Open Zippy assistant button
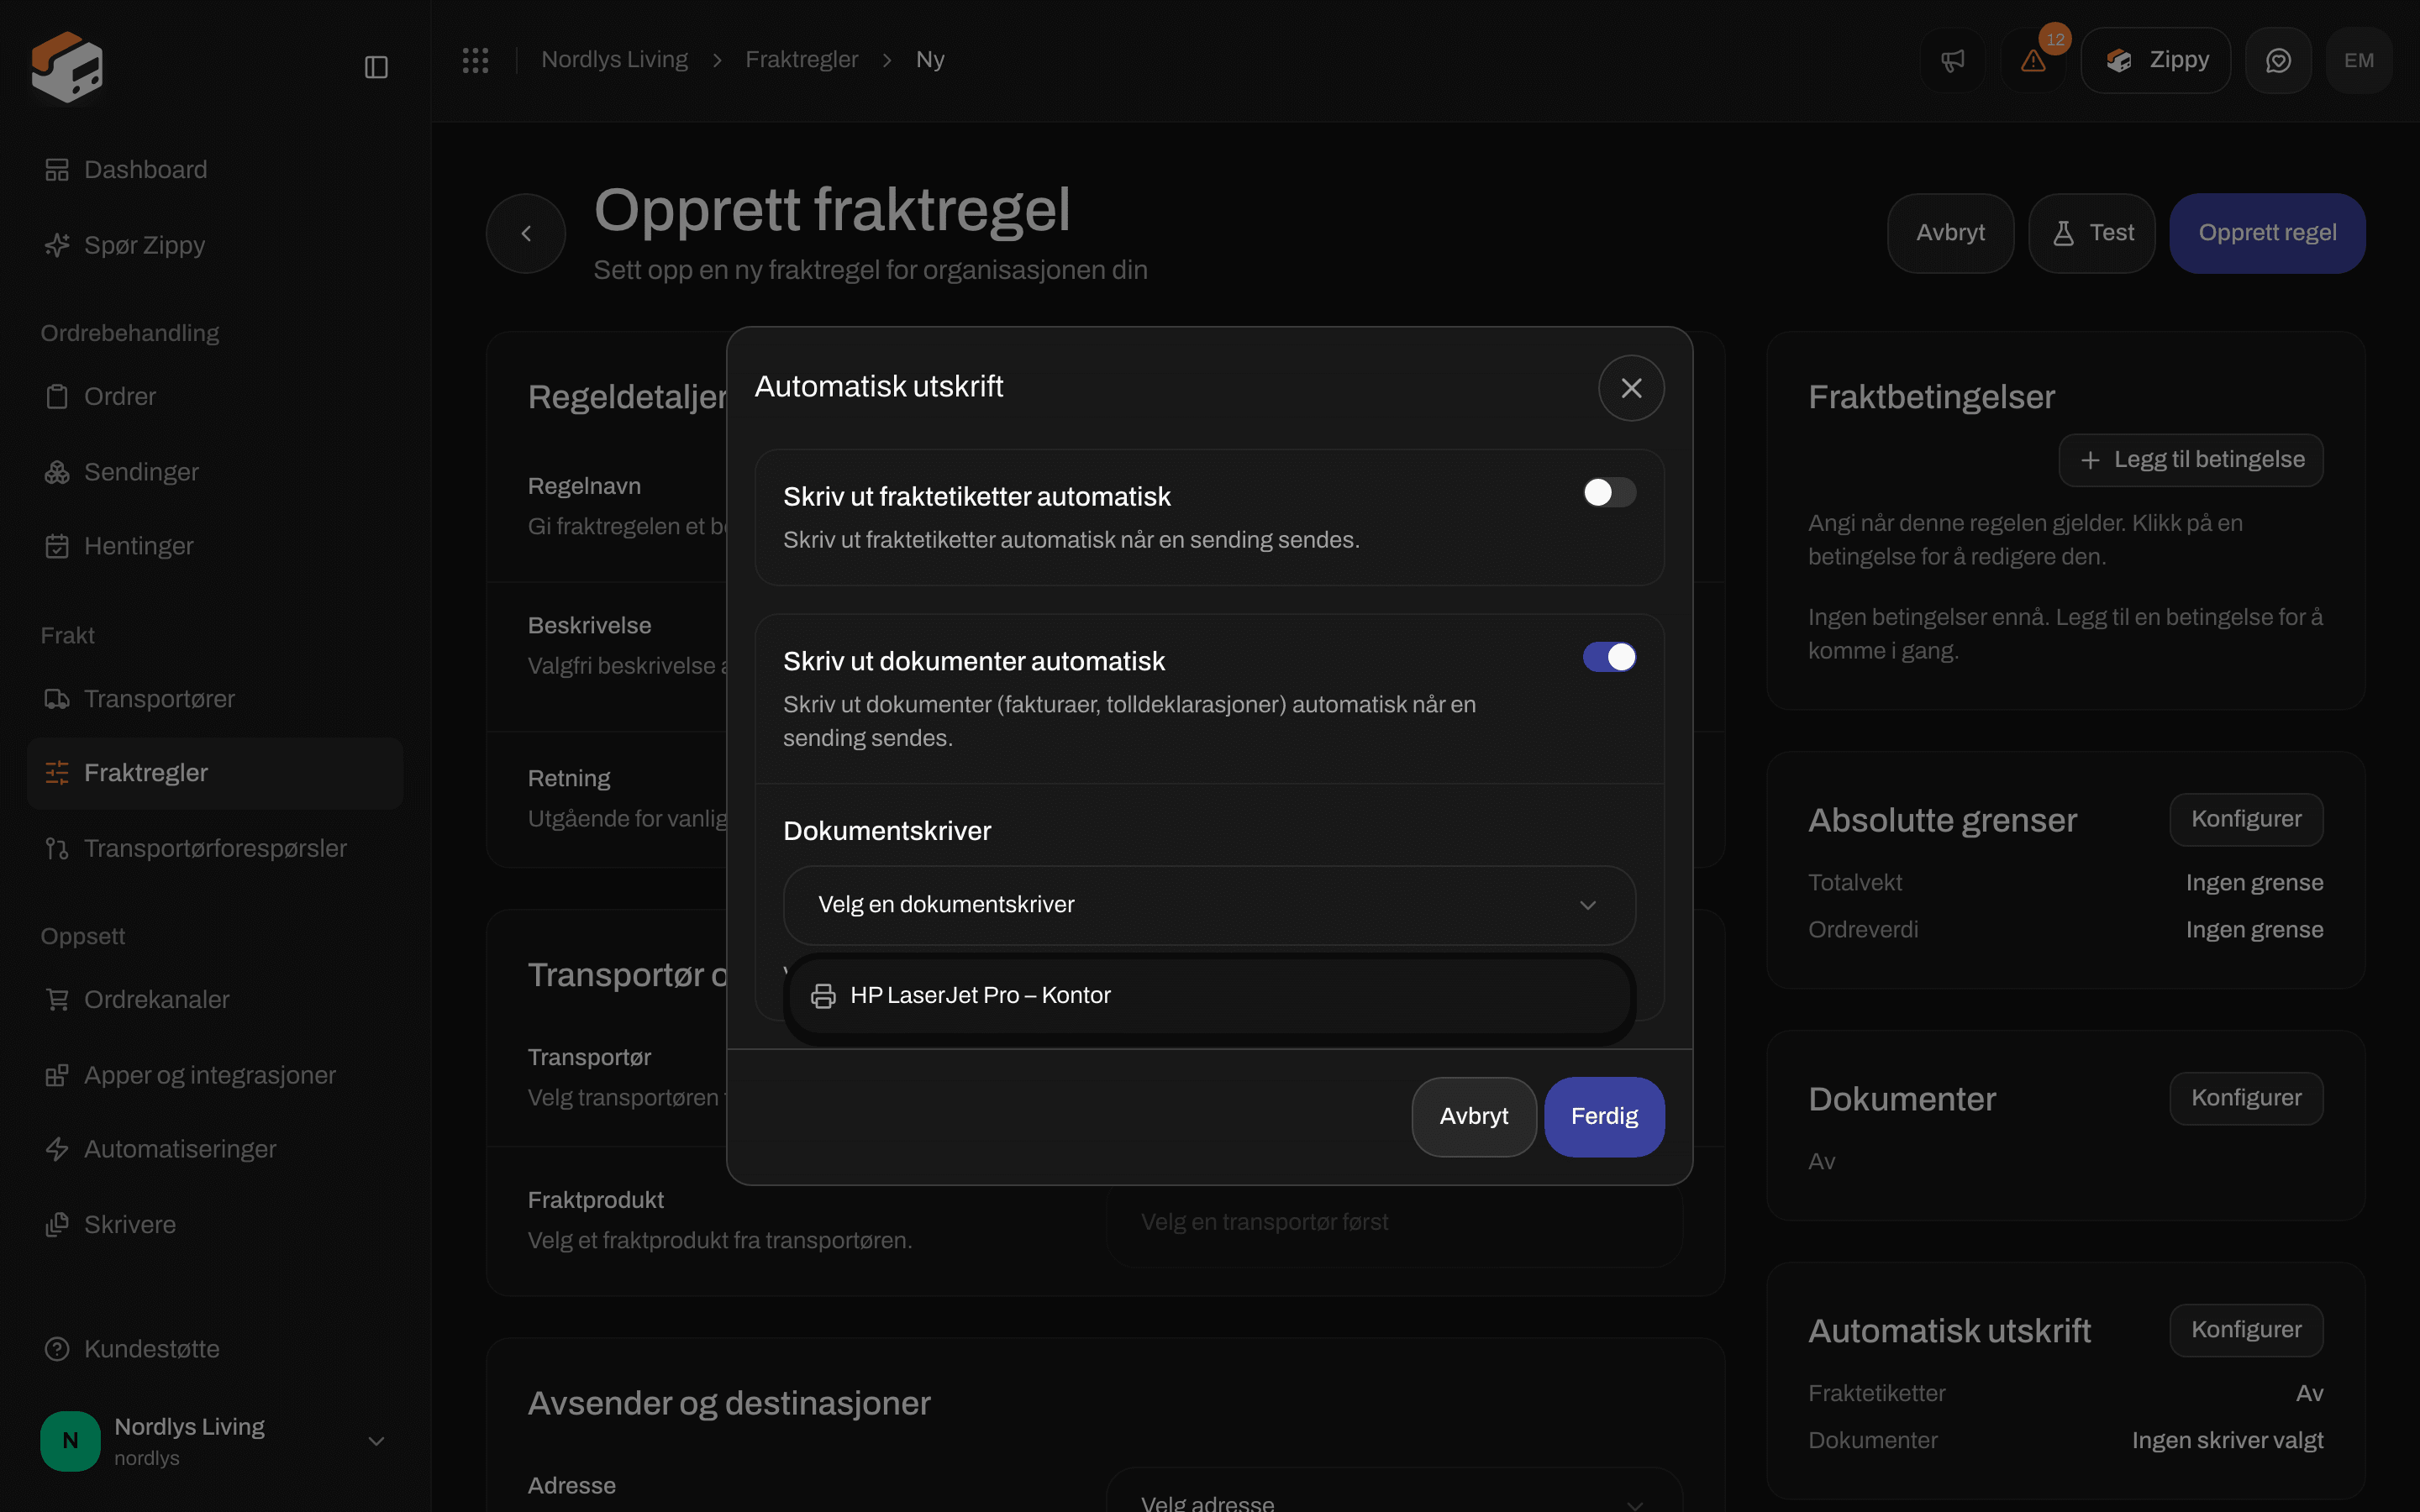The image size is (2420, 1512). point(2155,60)
